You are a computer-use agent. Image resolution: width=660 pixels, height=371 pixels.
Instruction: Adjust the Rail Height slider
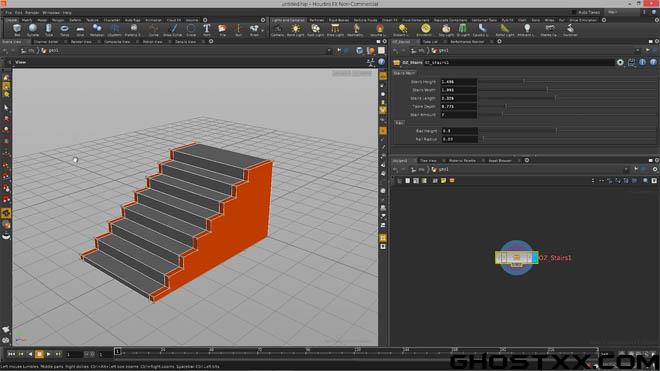click(567, 131)
